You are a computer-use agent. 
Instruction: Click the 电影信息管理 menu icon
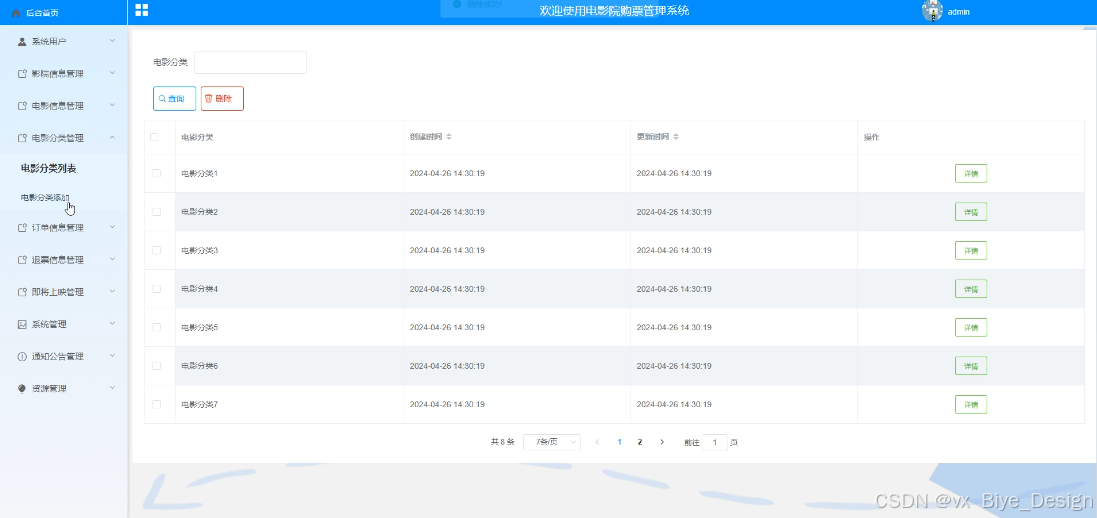(x=22, y=106)
